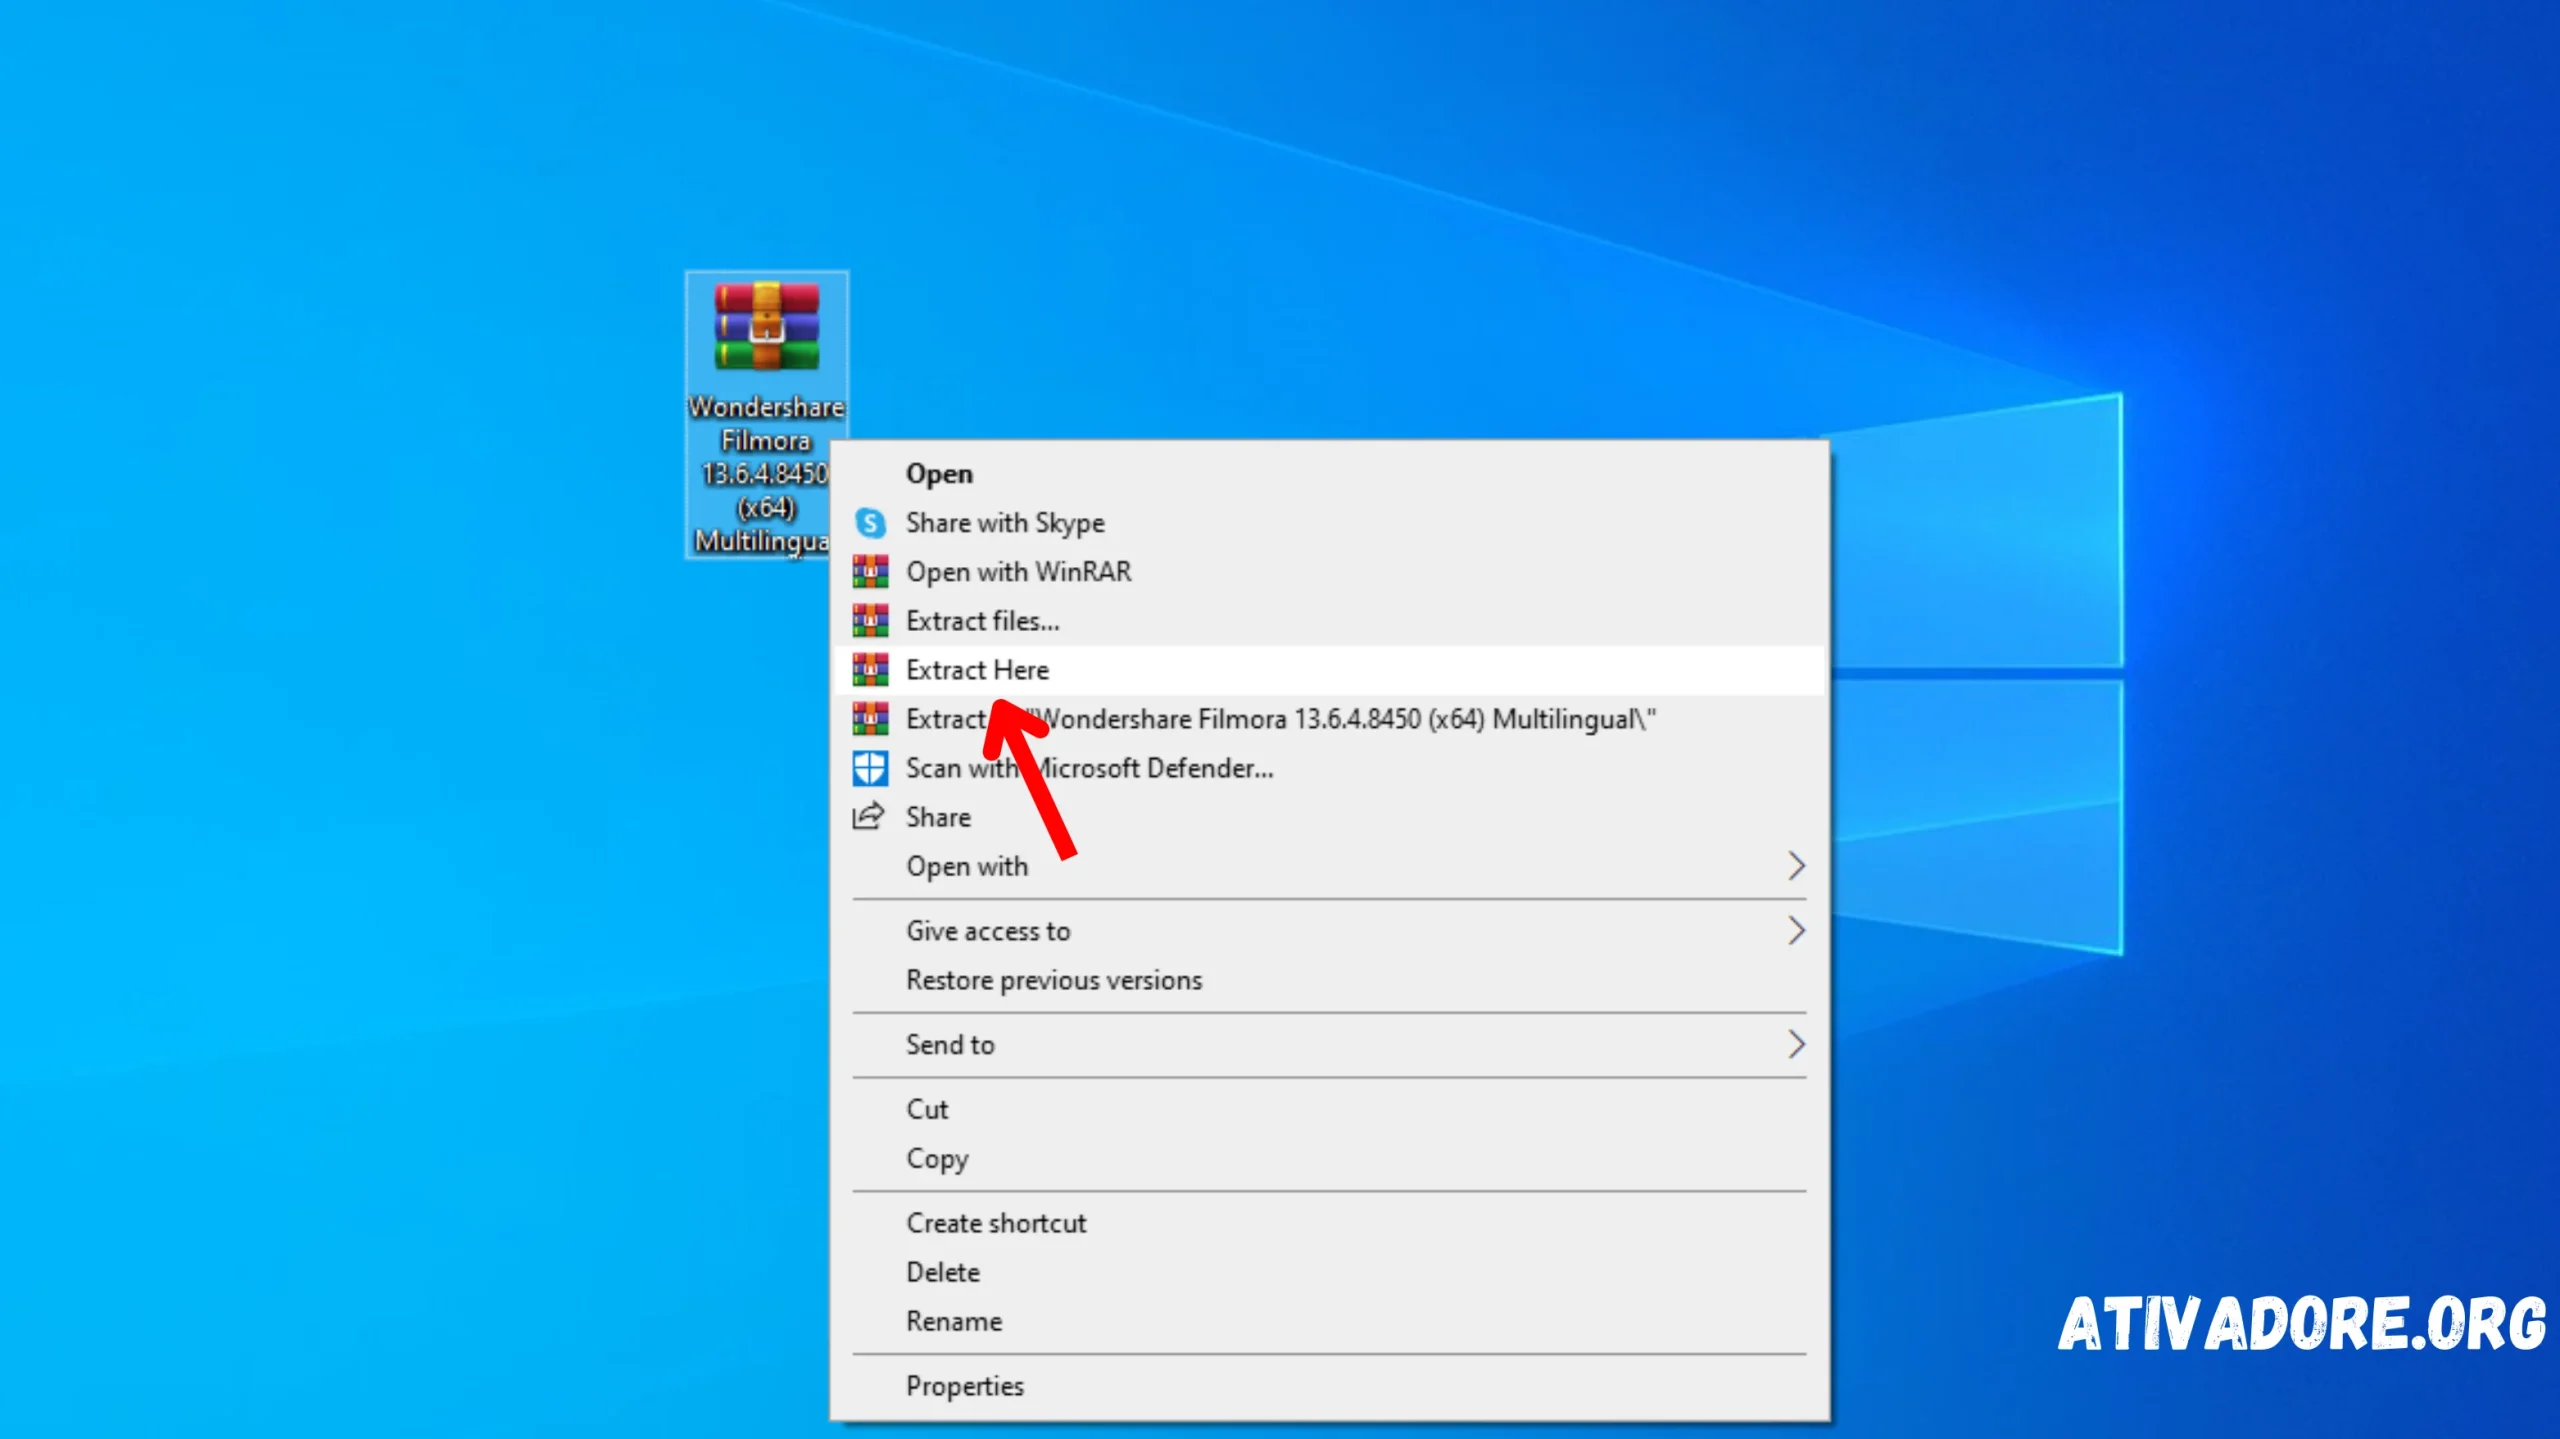Choose Delete from context menu
This screenshot has width=2560, height=1439.
(1329, 1272)
